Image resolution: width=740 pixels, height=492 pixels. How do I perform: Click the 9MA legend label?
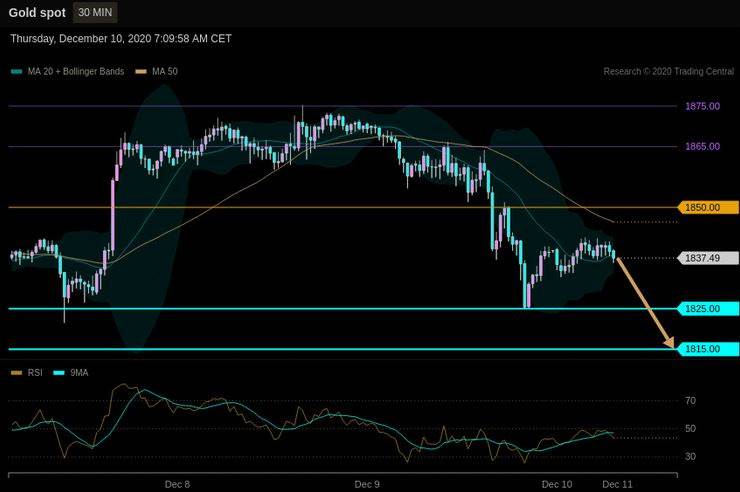tap(79, 373)
